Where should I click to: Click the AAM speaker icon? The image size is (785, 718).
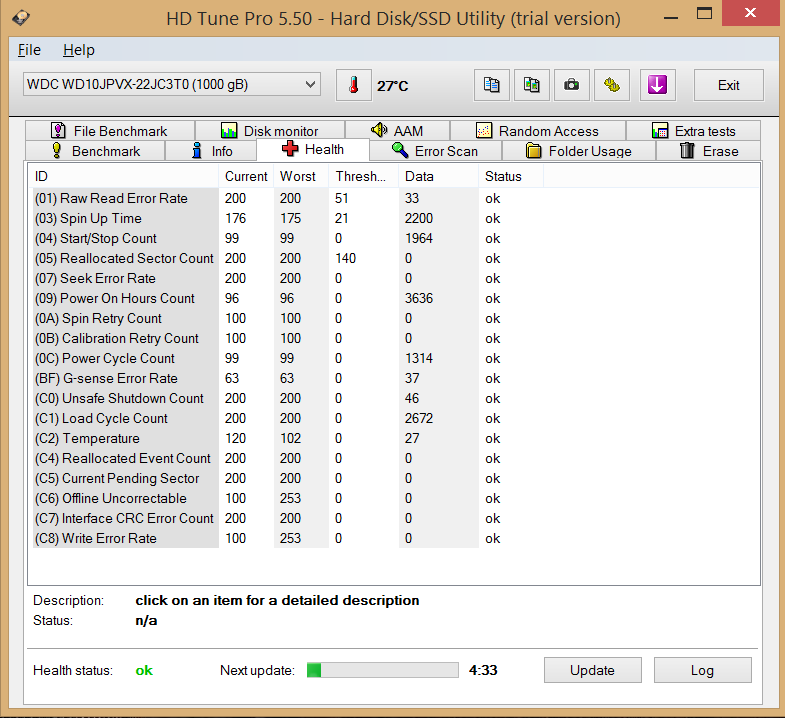(379, 130)
